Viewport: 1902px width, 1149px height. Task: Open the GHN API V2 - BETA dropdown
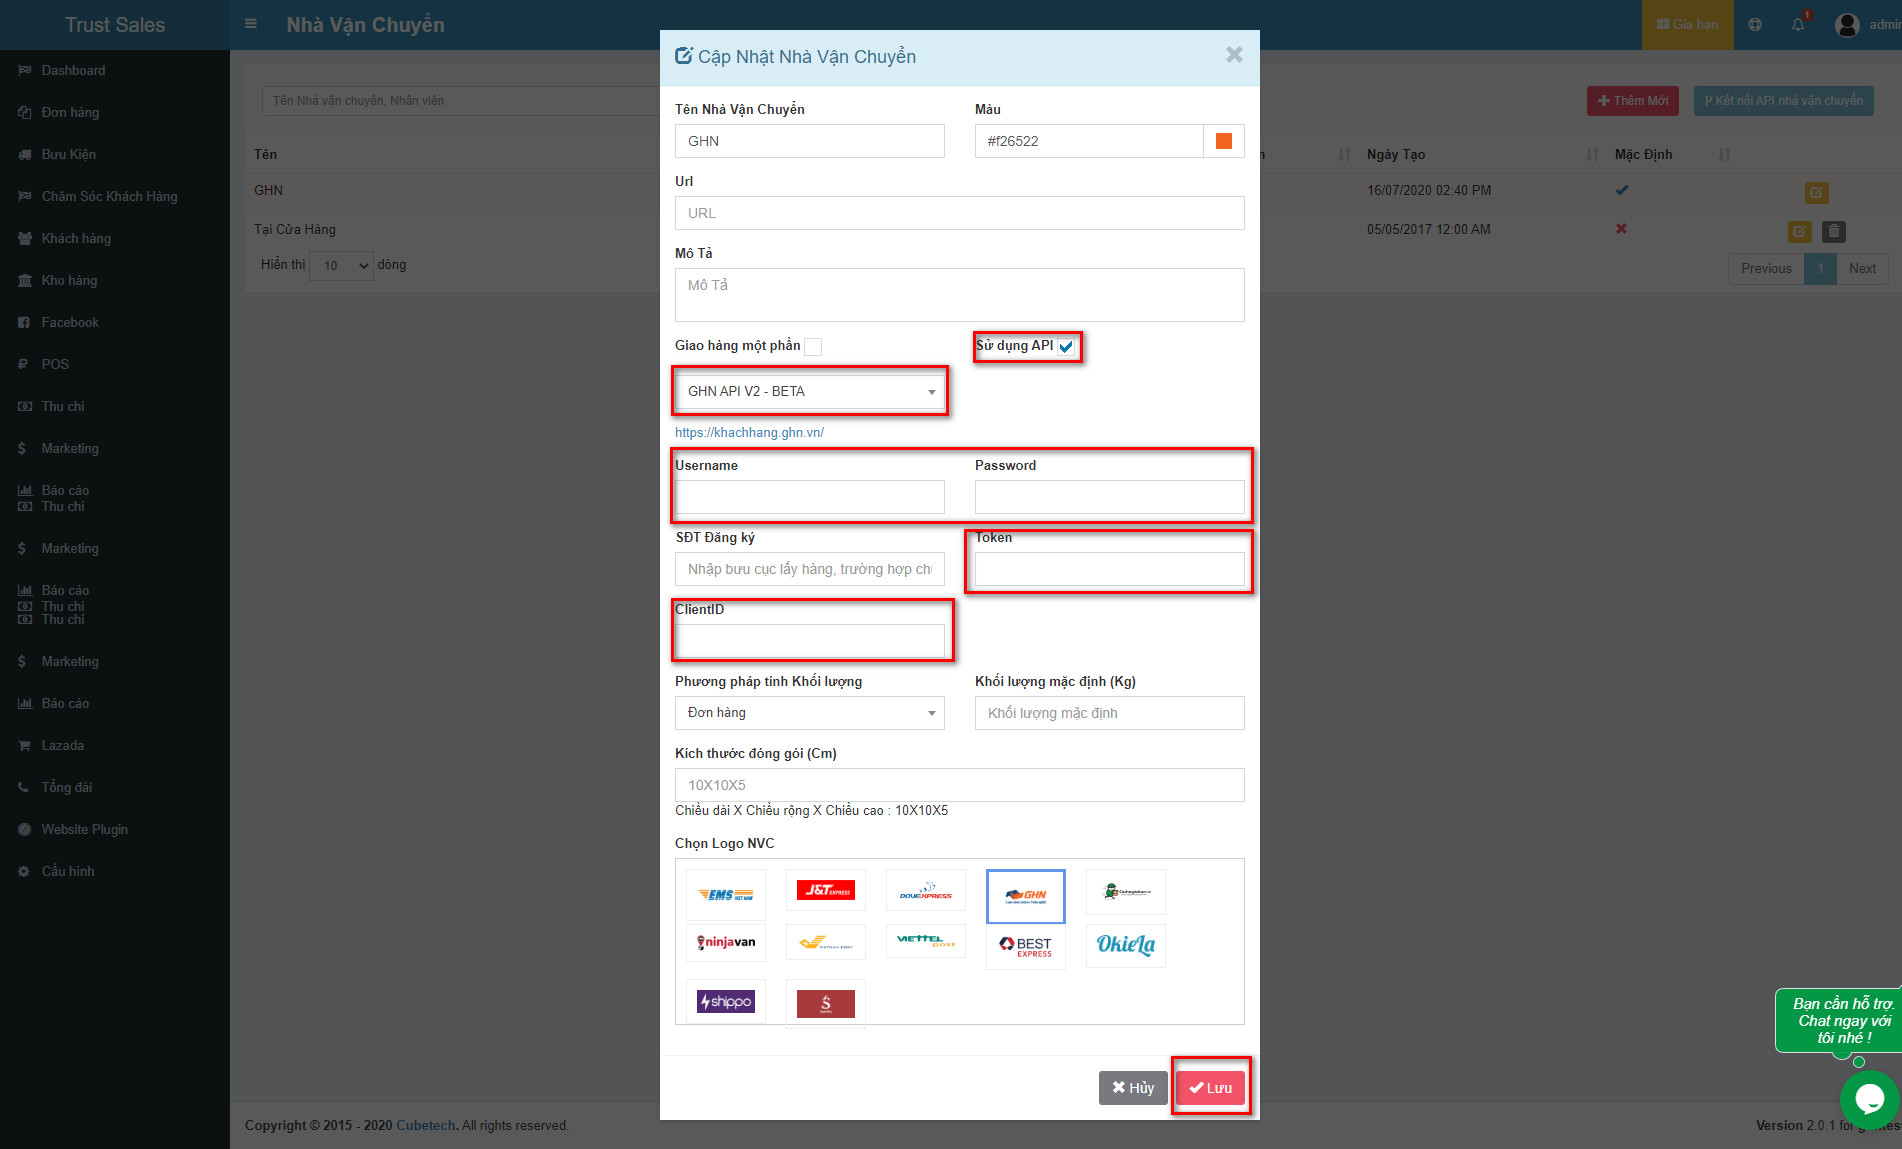(x=810, y=391)
